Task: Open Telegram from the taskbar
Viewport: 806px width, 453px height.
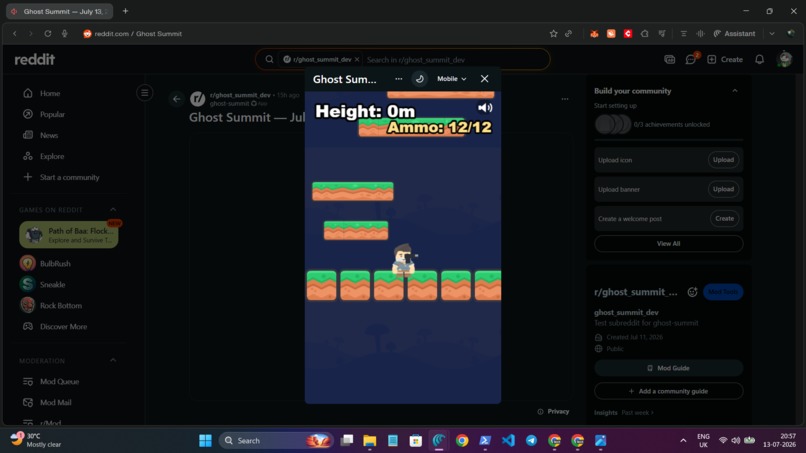Action: pyautogui.click(x=531, y=441)
